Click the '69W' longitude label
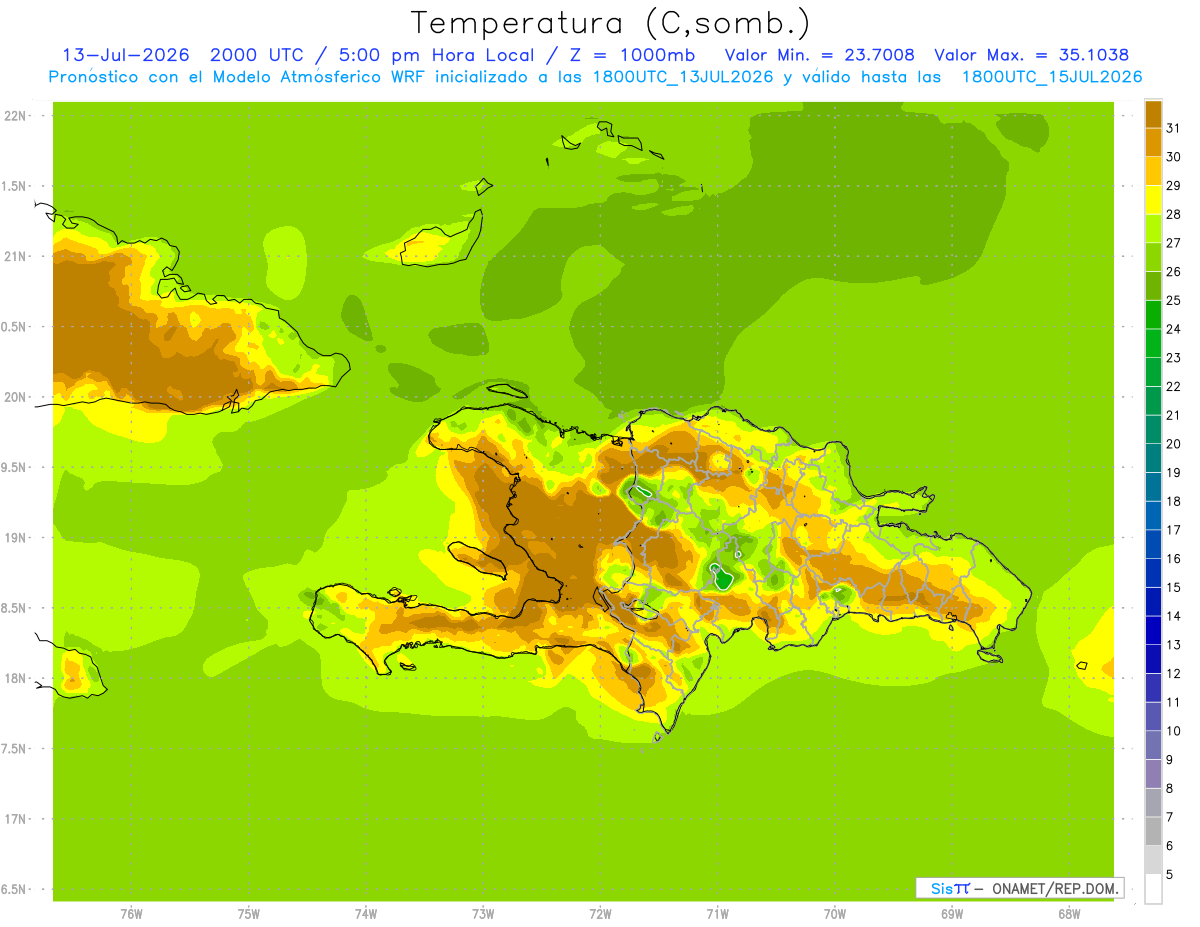Image resolution: width=1200 pixels, height=927 pixels. pos(952,913)
